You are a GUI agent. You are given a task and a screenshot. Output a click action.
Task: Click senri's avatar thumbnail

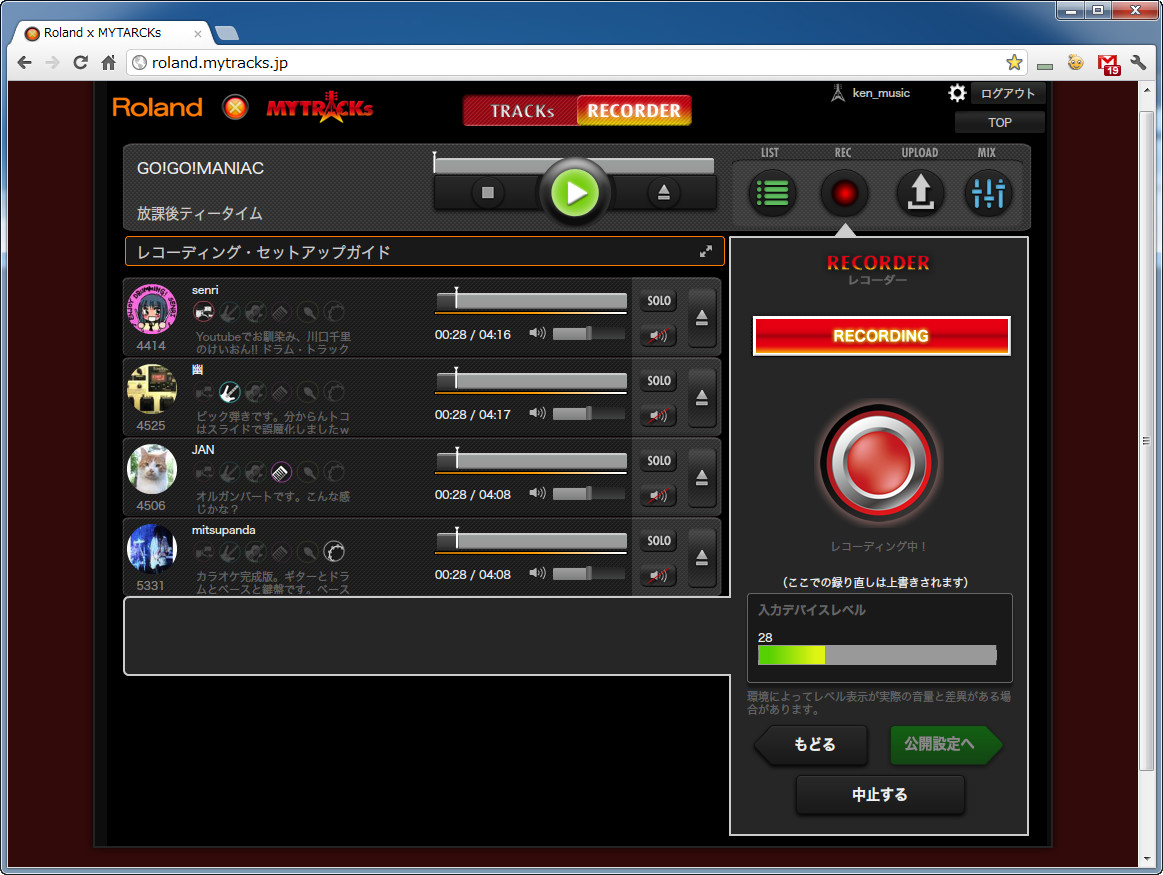(x=152, y=309)
